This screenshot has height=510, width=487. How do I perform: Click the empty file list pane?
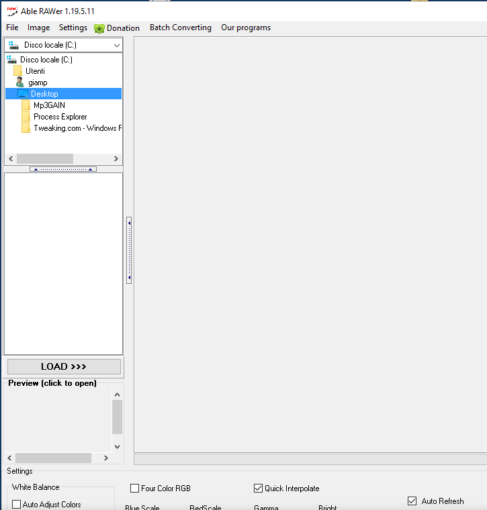point(63,264)
